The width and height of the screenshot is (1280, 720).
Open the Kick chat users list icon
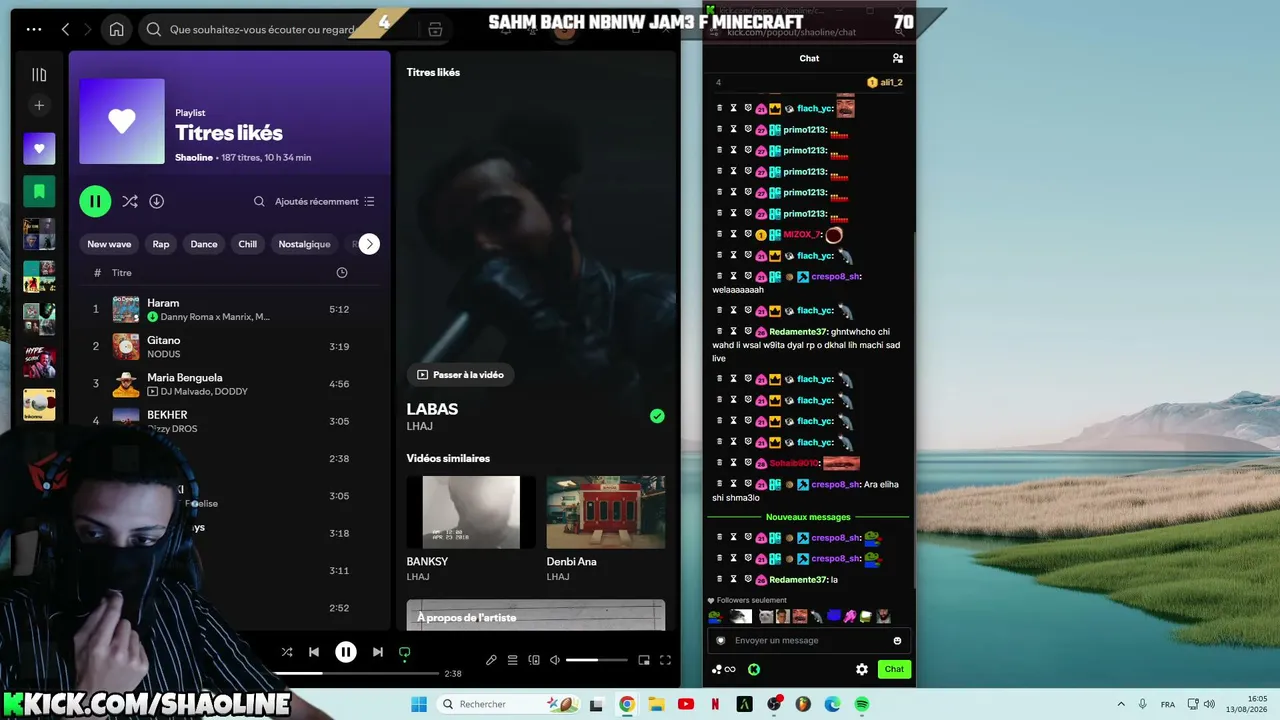pos(898,58)
